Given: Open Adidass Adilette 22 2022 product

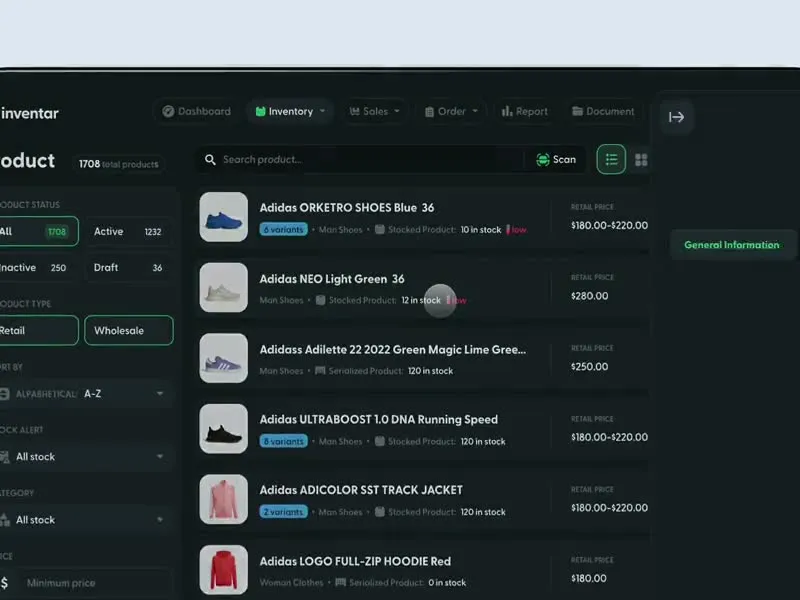Looking at the screenshot, I should click(393, 349).
